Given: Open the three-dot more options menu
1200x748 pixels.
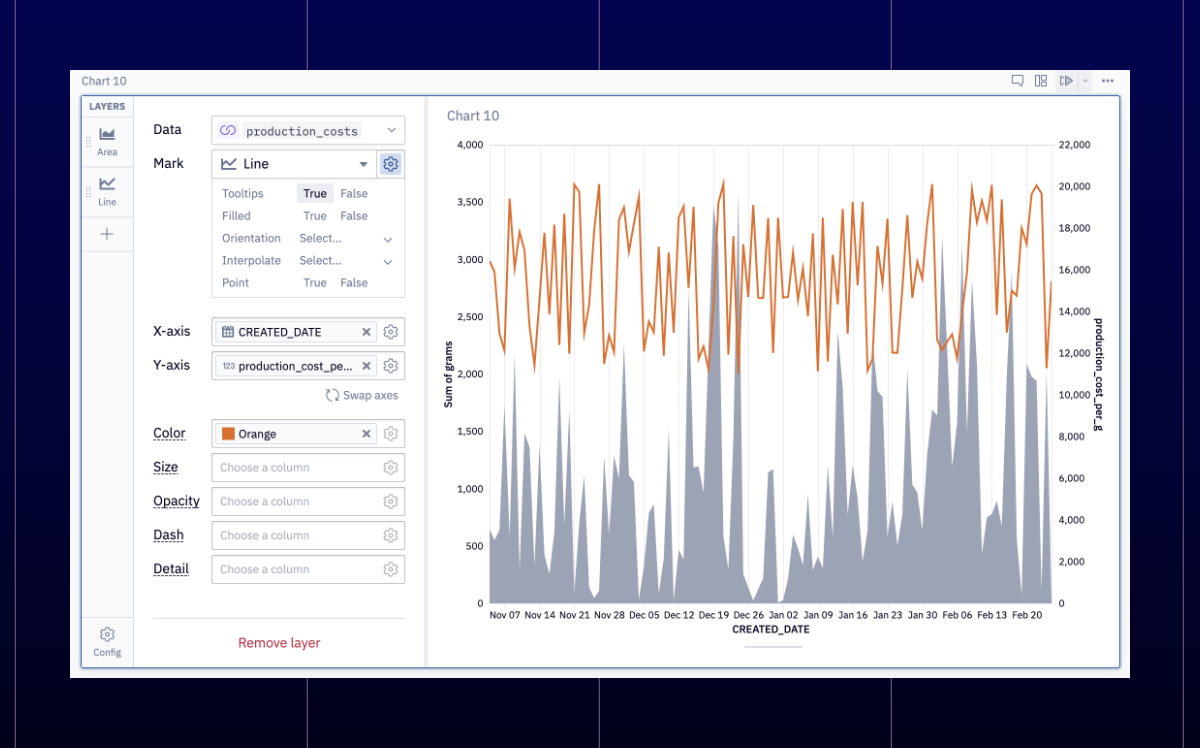Looking at the screenshot, I should tap(1107, 81).
